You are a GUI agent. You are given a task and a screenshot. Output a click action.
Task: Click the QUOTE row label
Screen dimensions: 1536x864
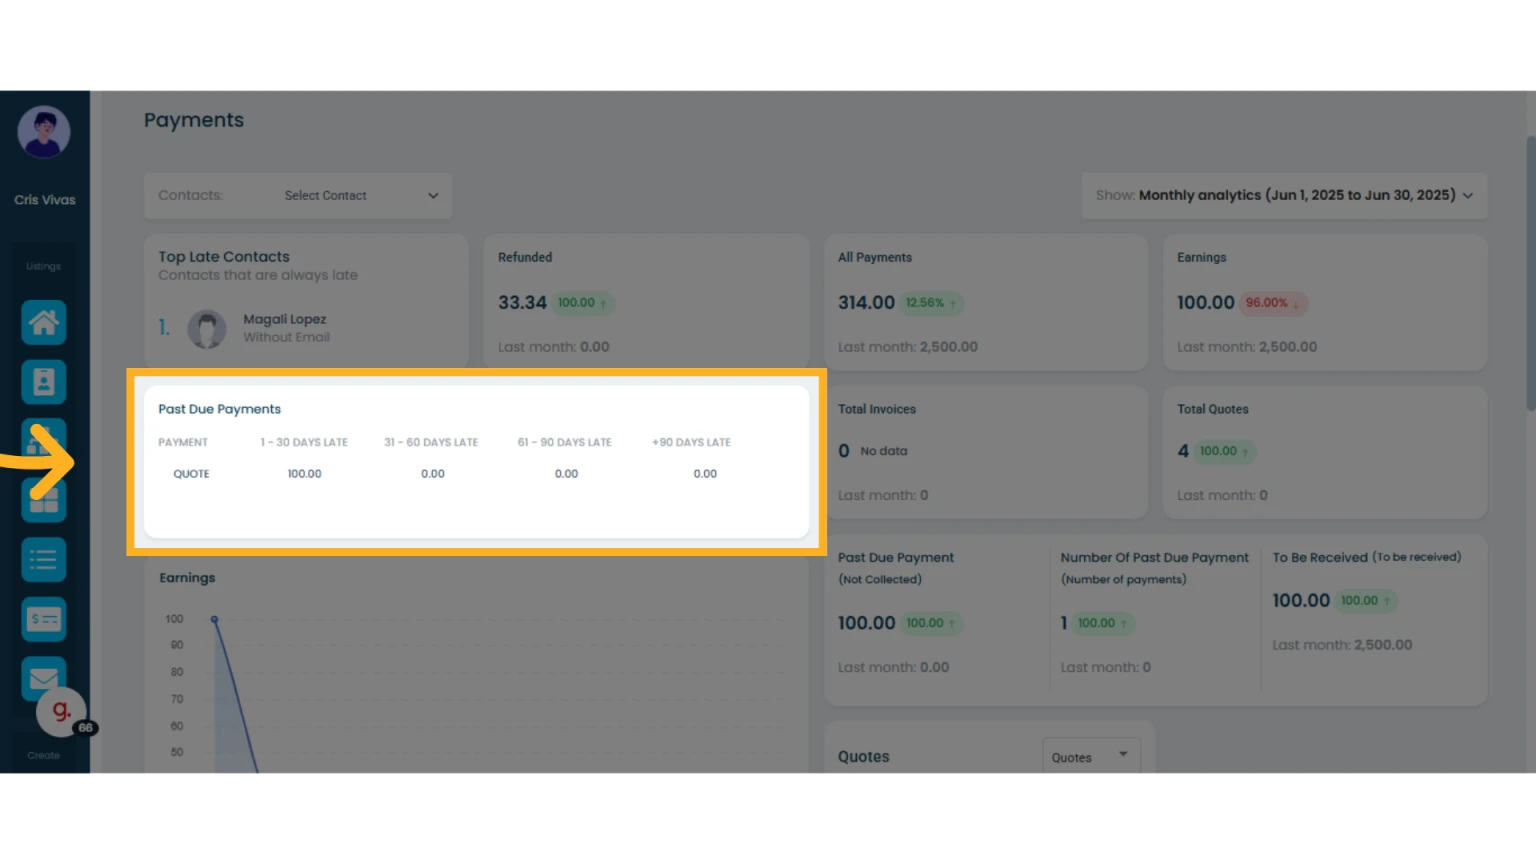pos(191,474)
